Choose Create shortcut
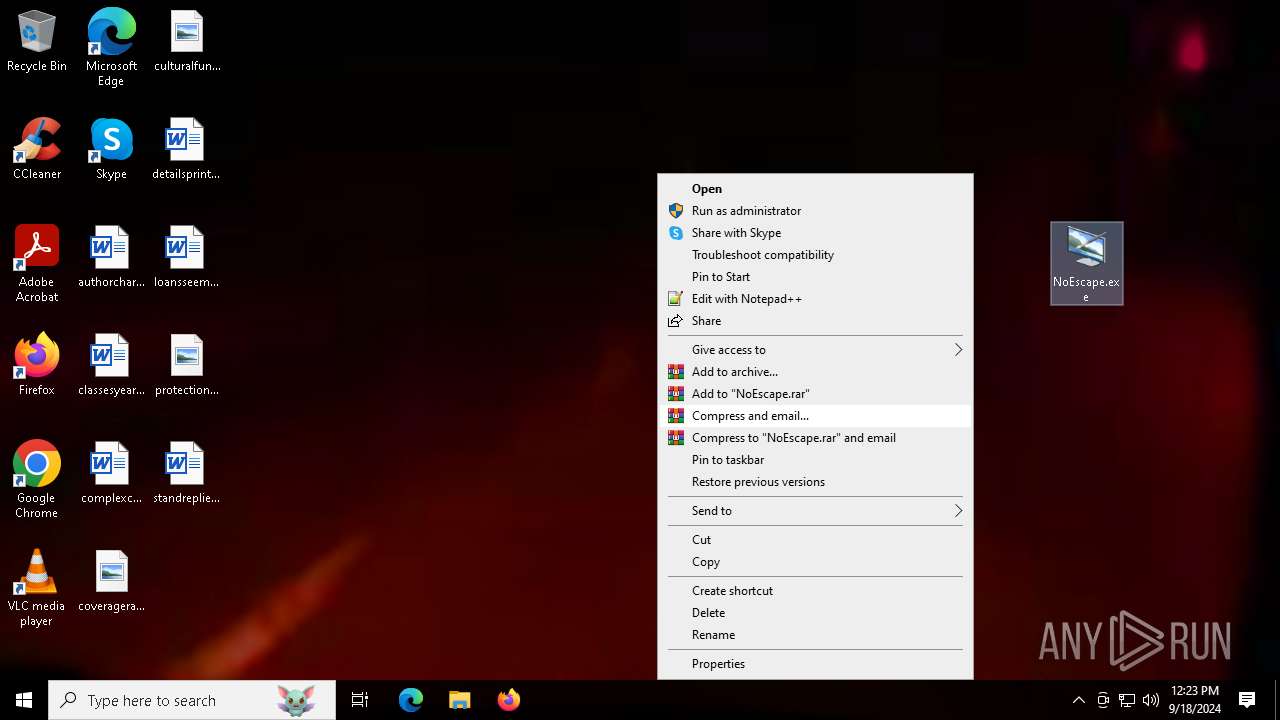The width and height of the screenshot is (1280, 720). pyautogui.click(x=815, y=591)
